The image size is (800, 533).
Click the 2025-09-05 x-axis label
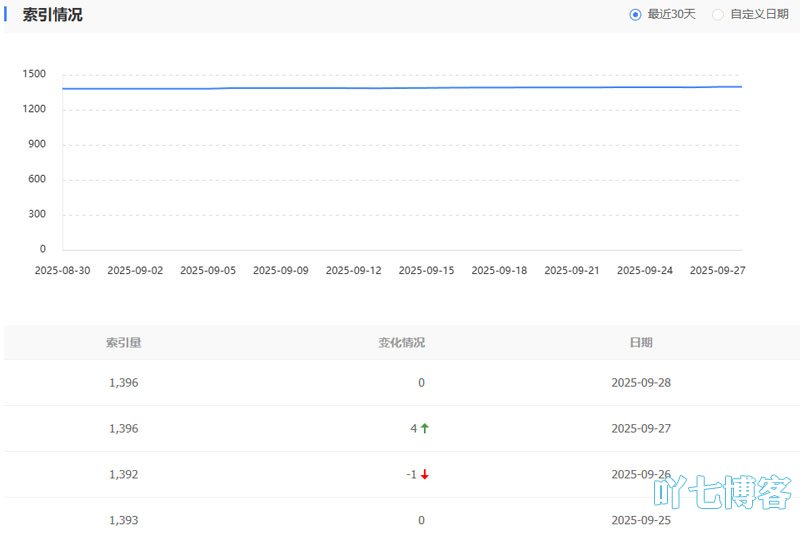(x=207, y=270)
